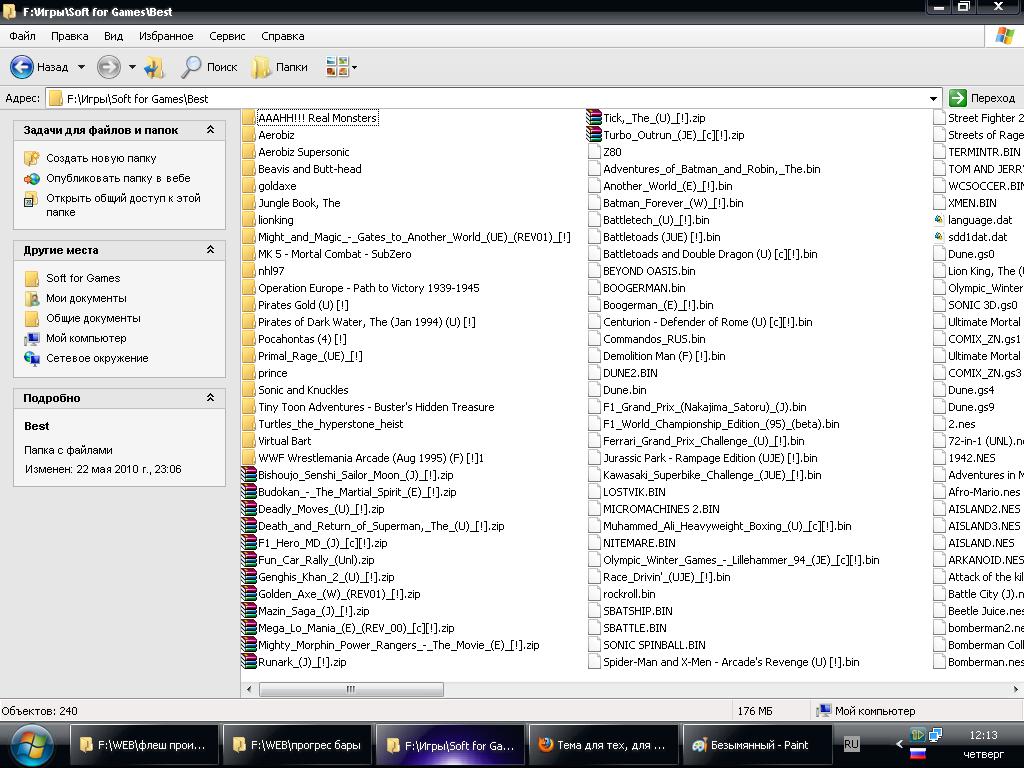Click the My Computer icon in sidebar
The width and height of the screenshot is (1024, 768).
31,338
